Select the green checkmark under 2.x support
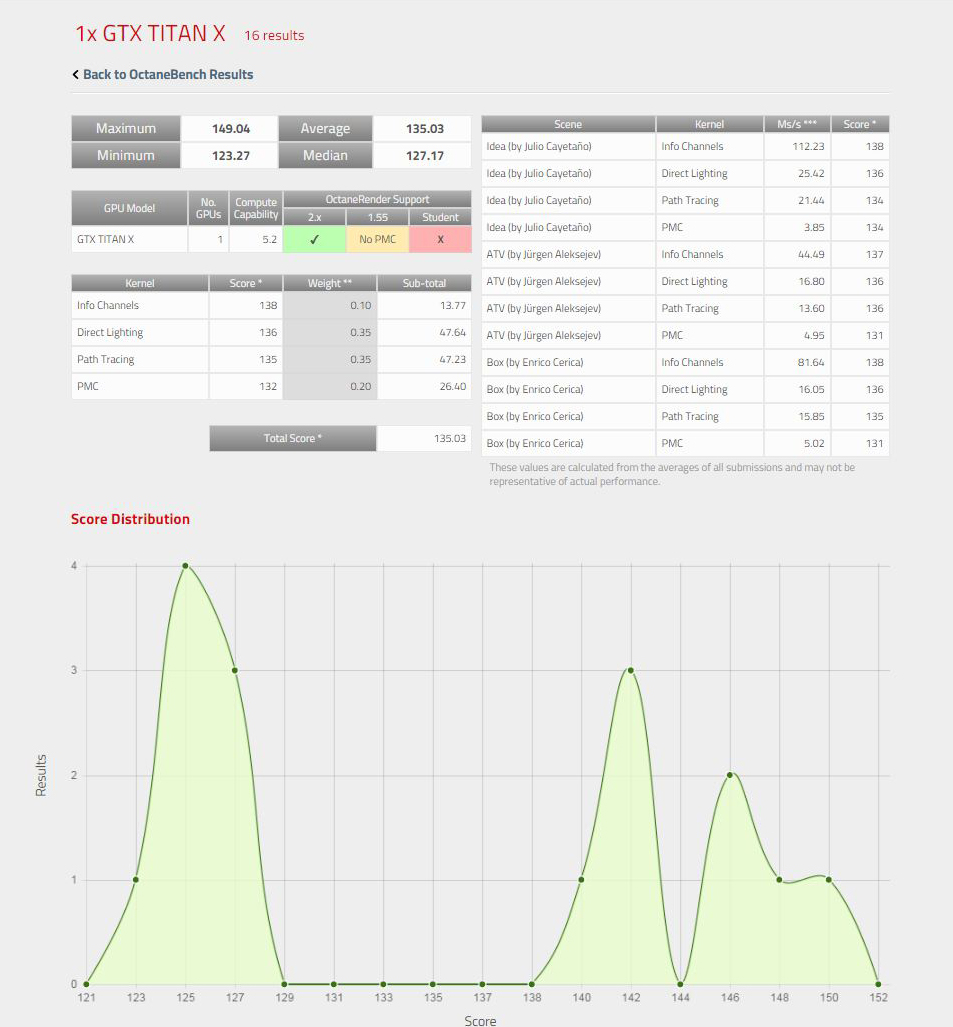The width and height of the screenshot is (953, 1027). coord(314,240)
